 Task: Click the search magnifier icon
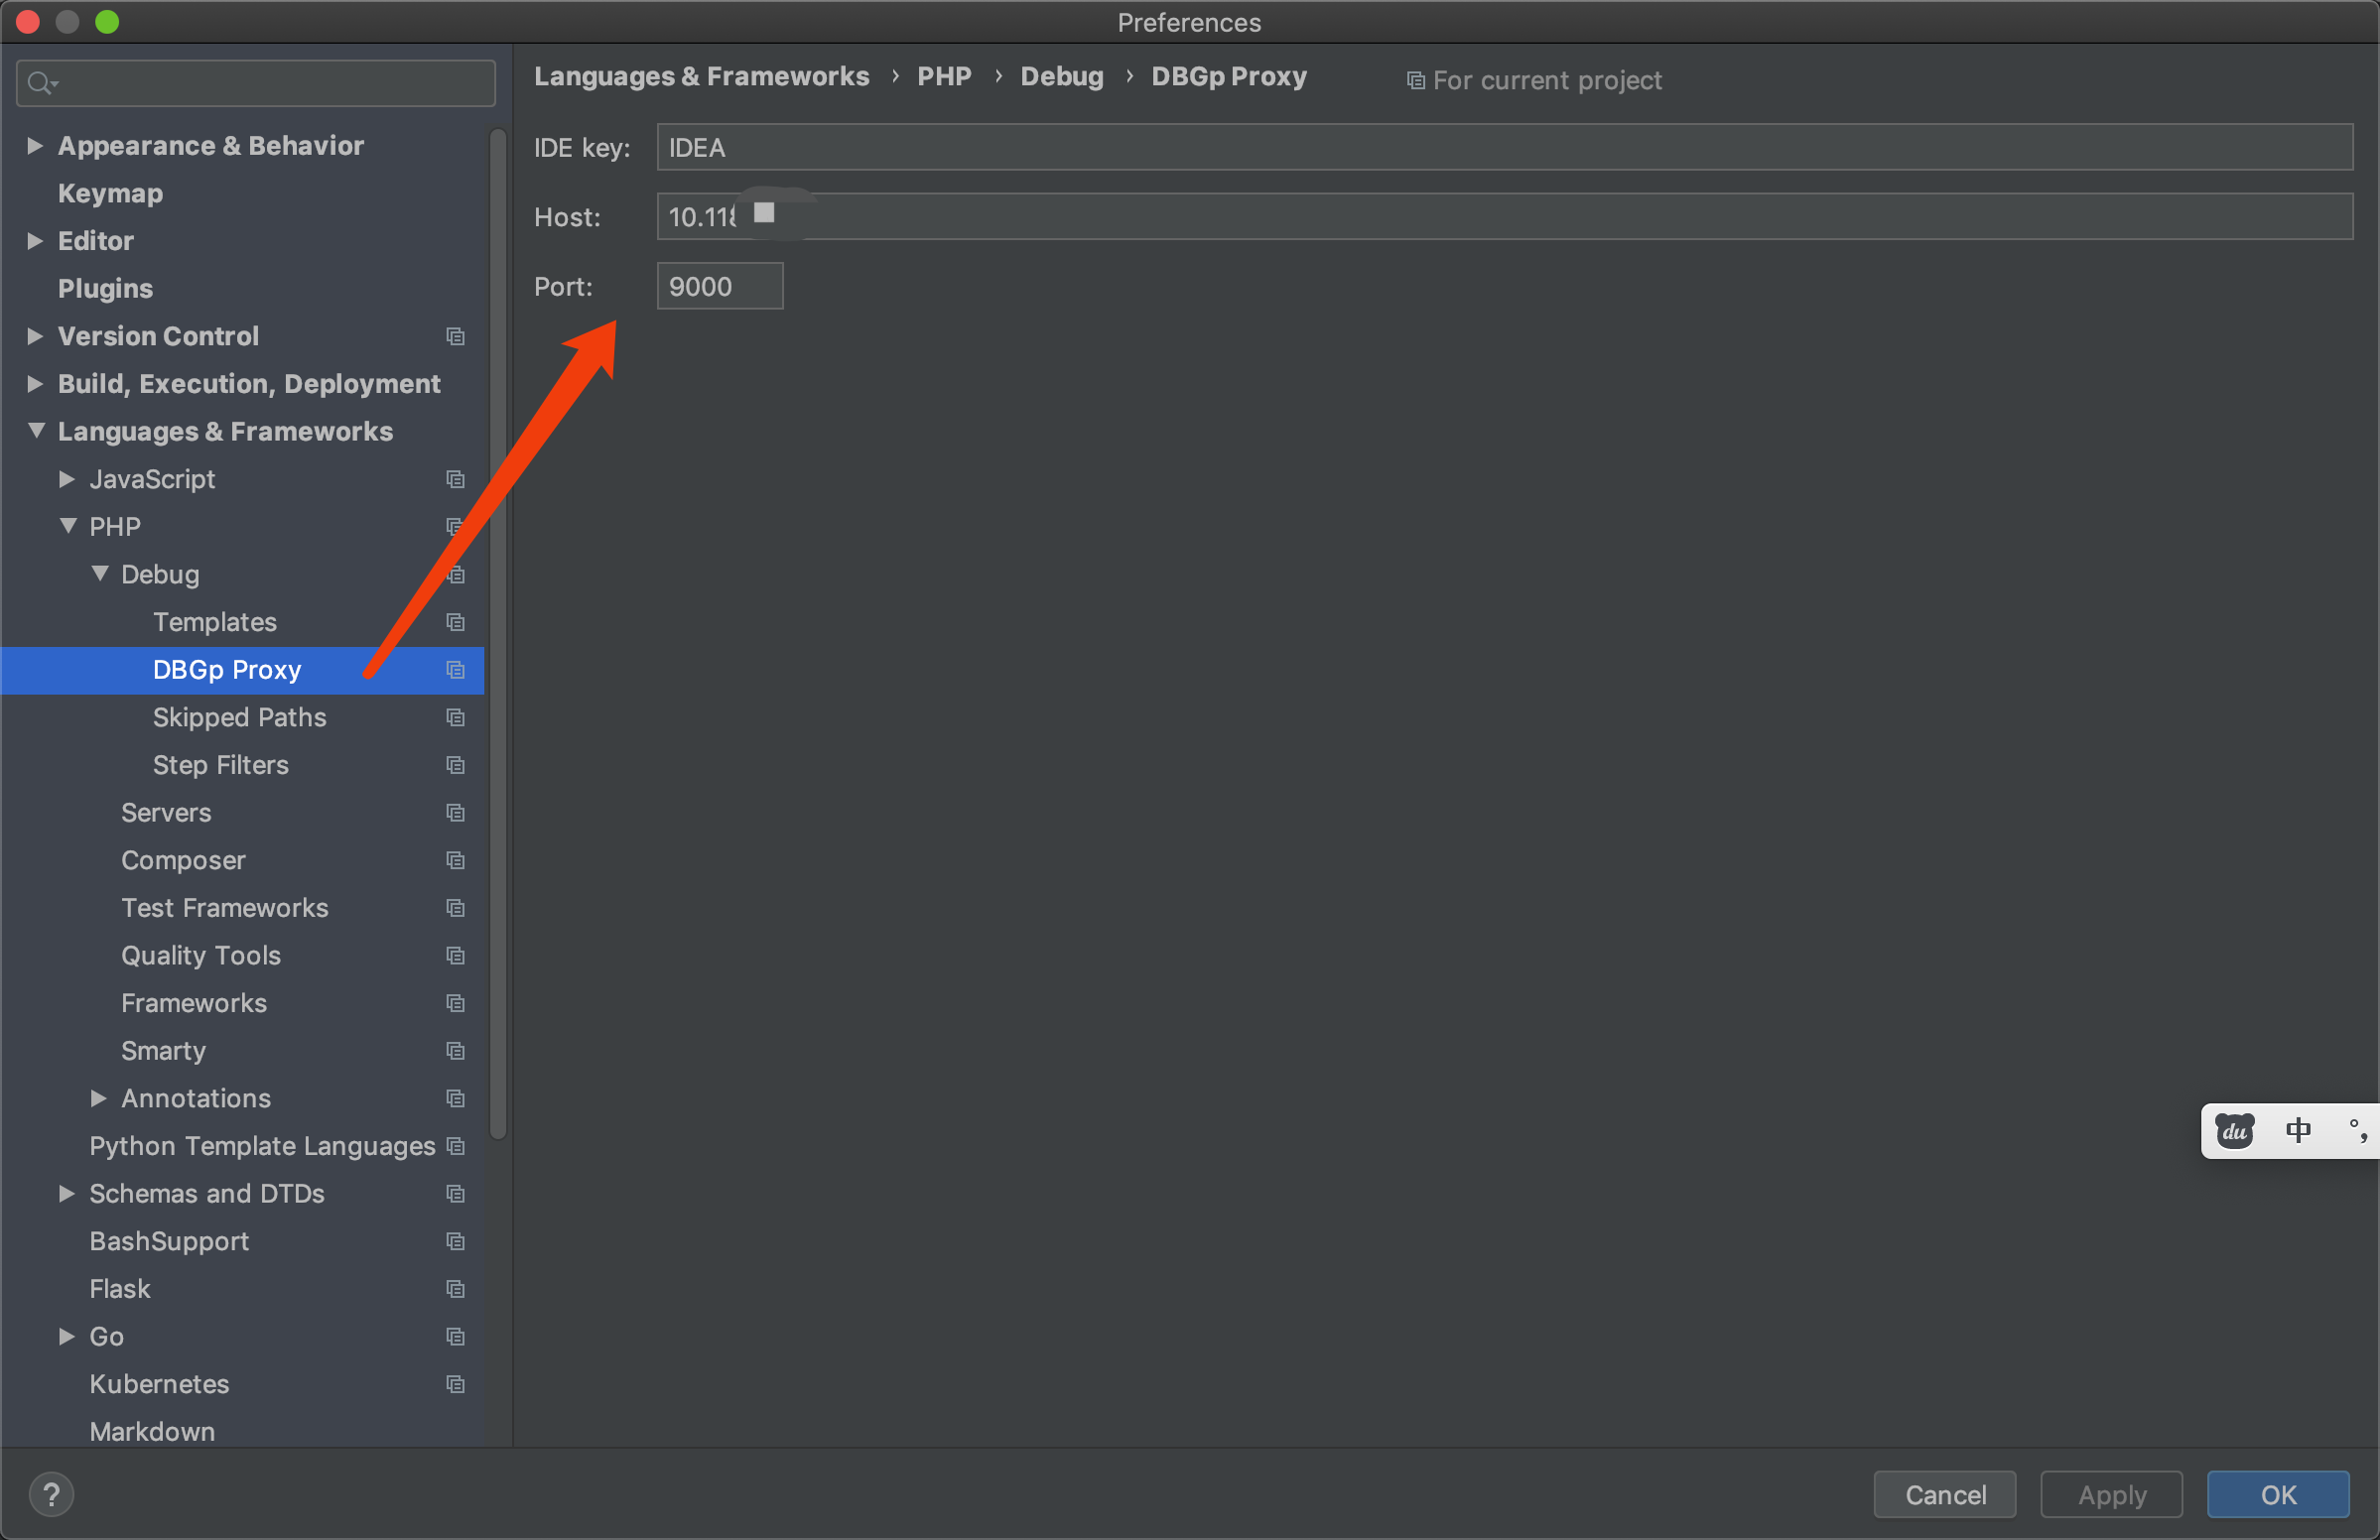point(39,83)
